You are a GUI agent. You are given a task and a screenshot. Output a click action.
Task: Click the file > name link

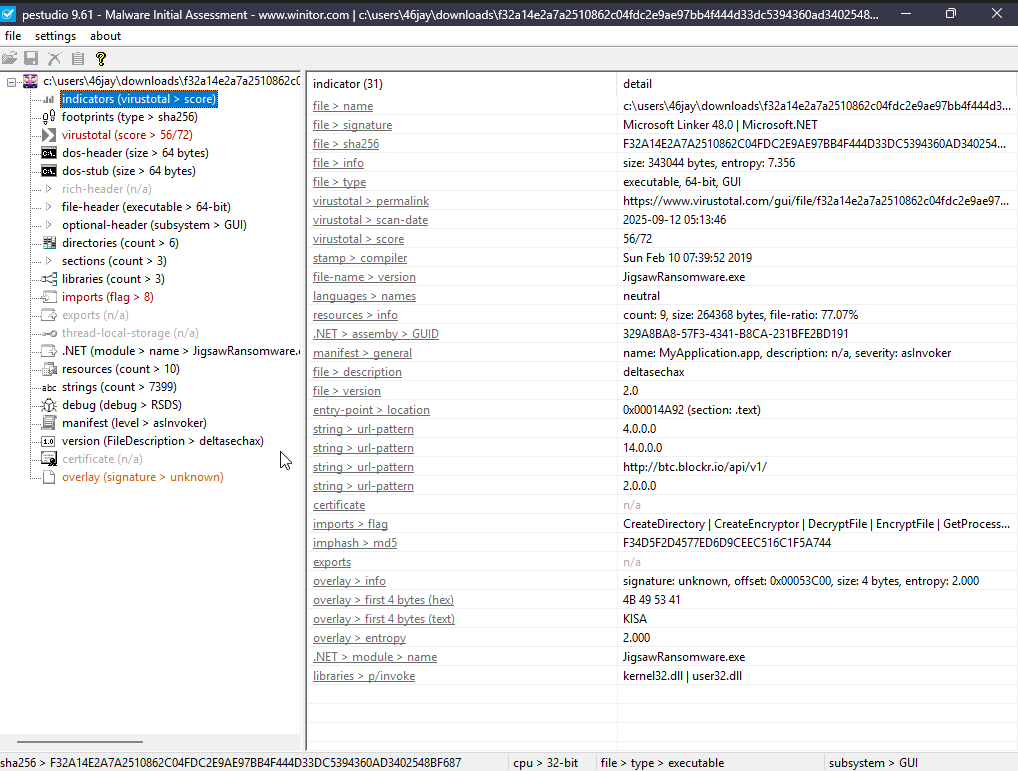[343, 106]
